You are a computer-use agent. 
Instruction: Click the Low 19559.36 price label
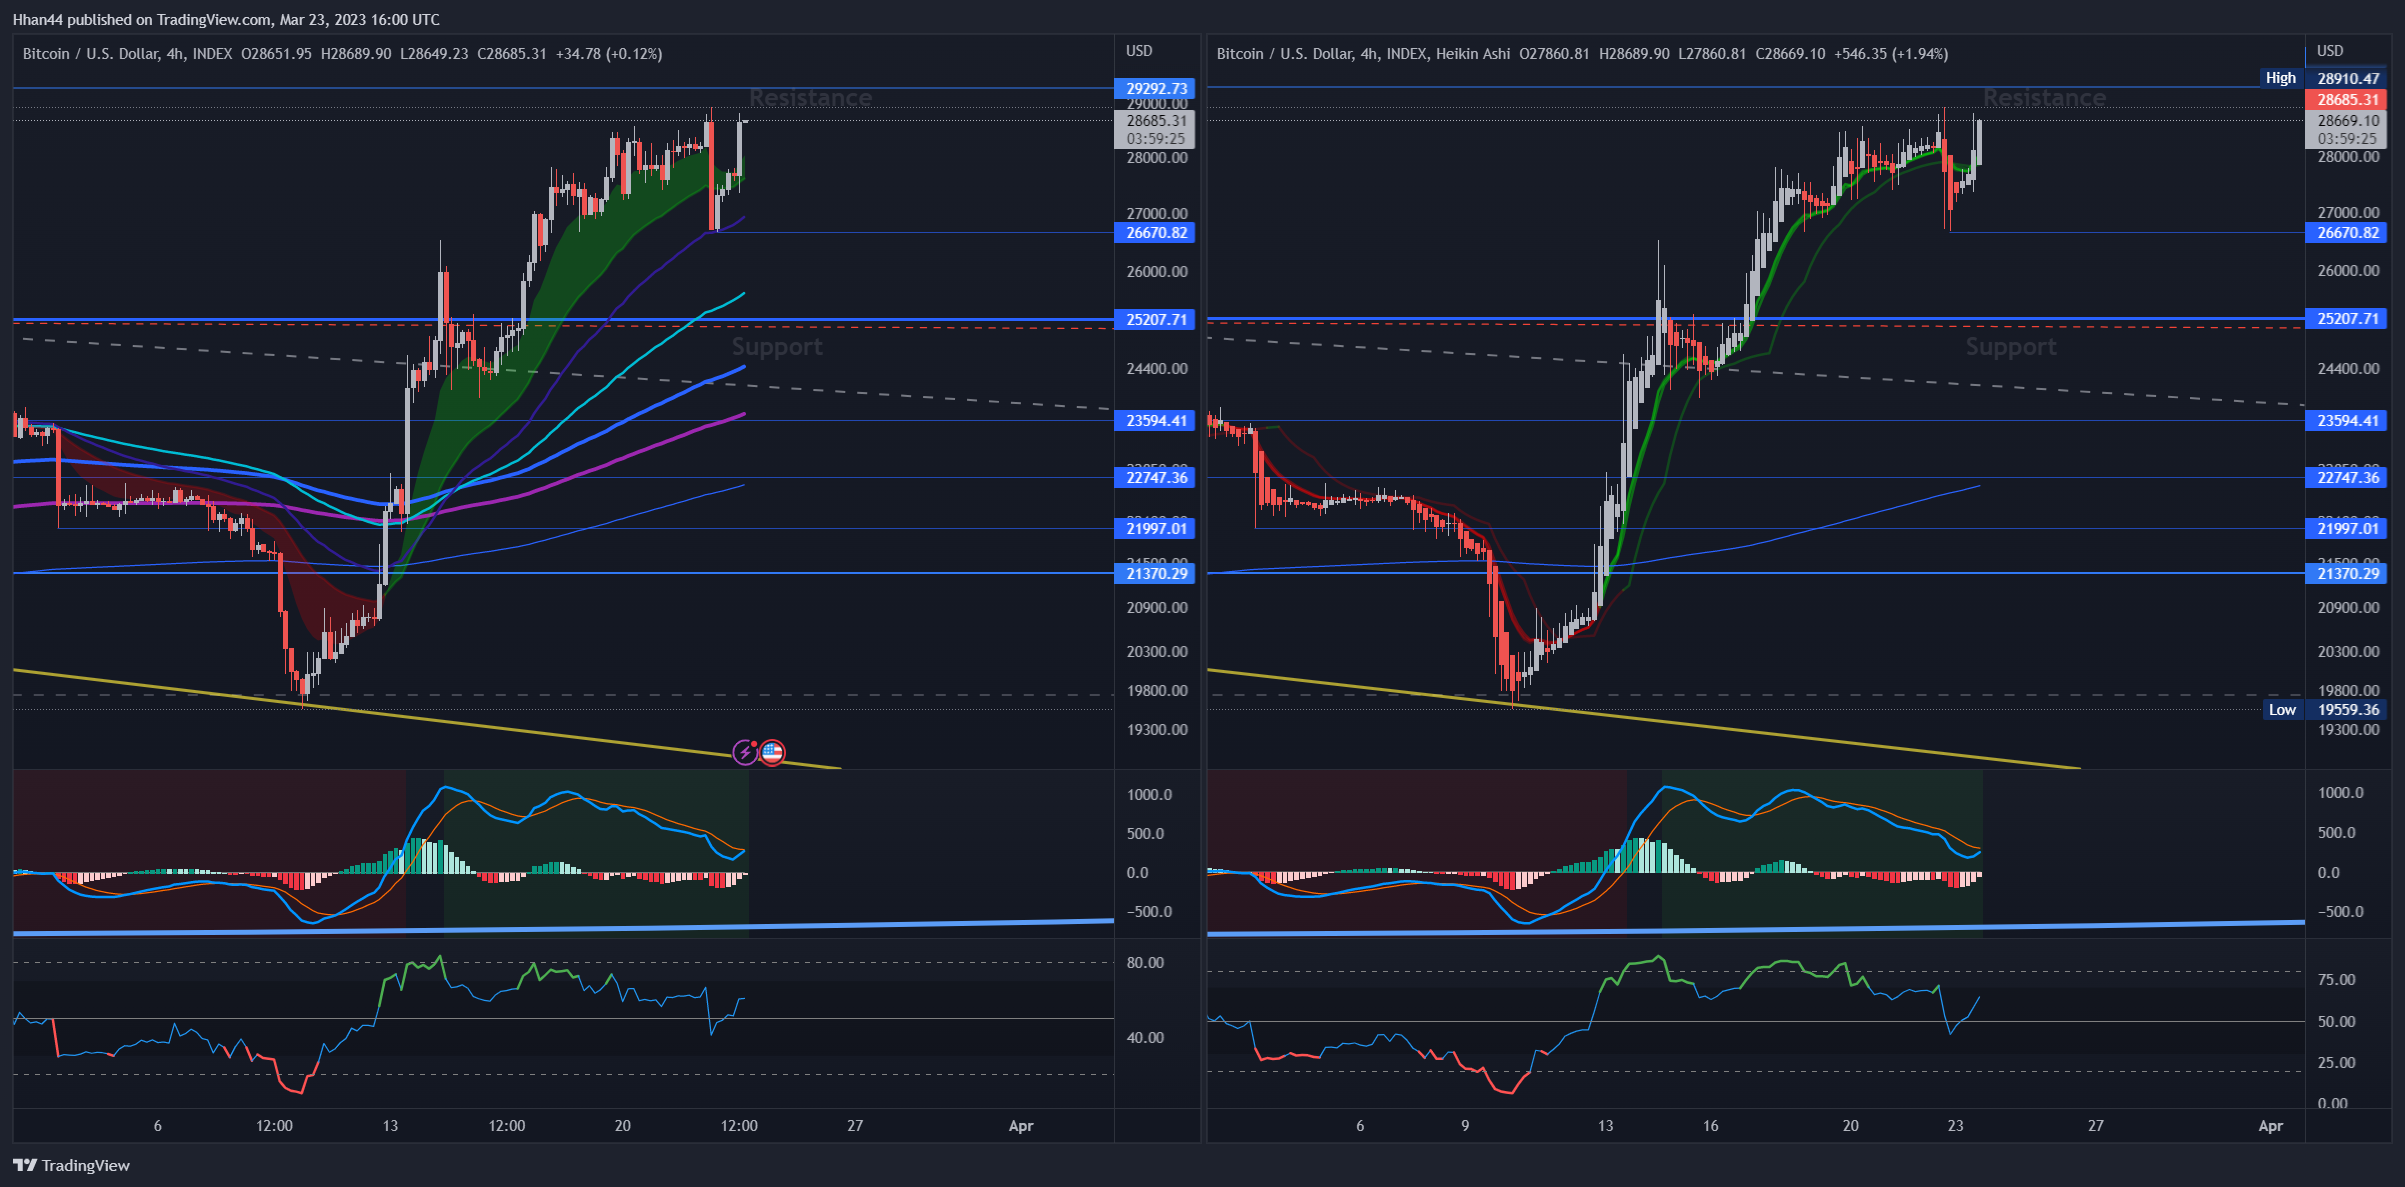coord(2326,709)
